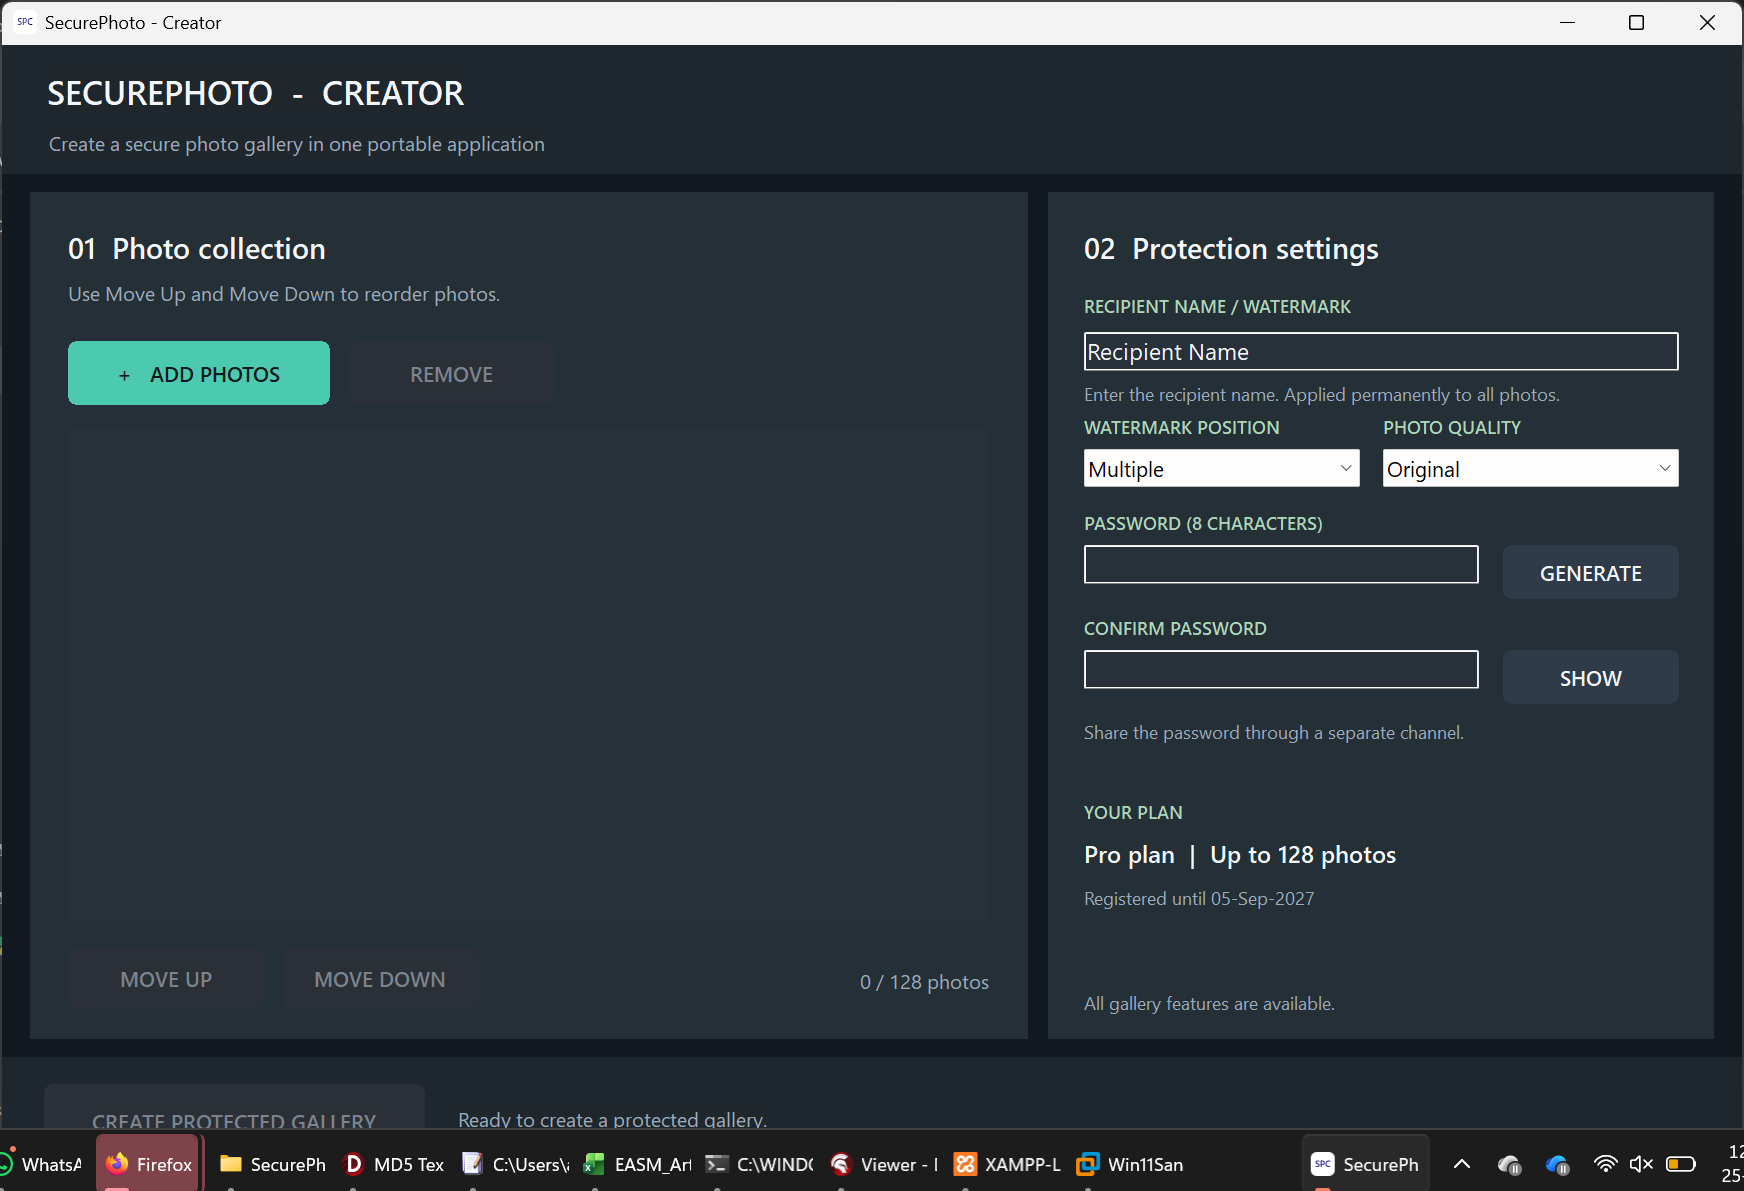Click the muted volume tray icon

coord(1641,1164)
